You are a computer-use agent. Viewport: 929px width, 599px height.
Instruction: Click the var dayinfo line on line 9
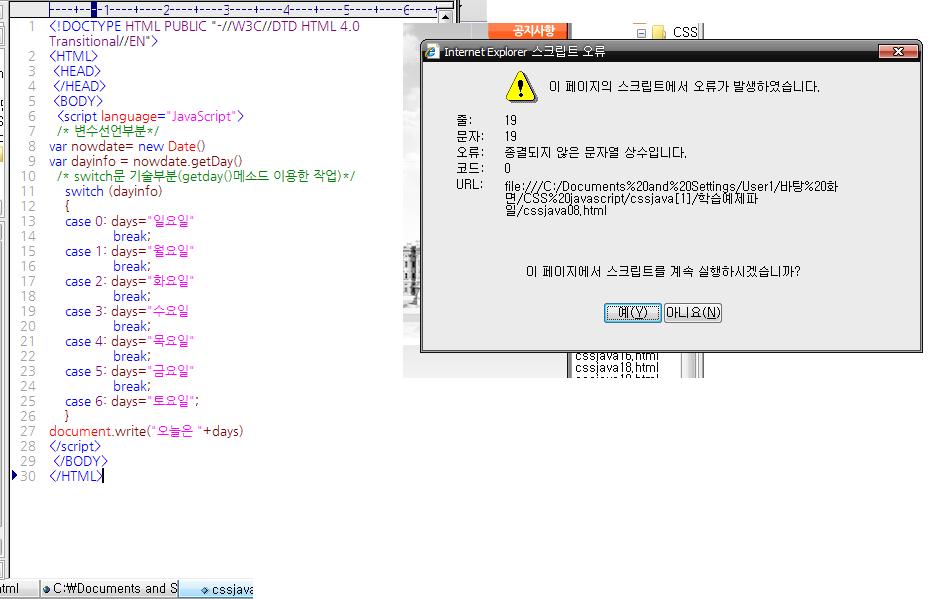pos(145,161)
